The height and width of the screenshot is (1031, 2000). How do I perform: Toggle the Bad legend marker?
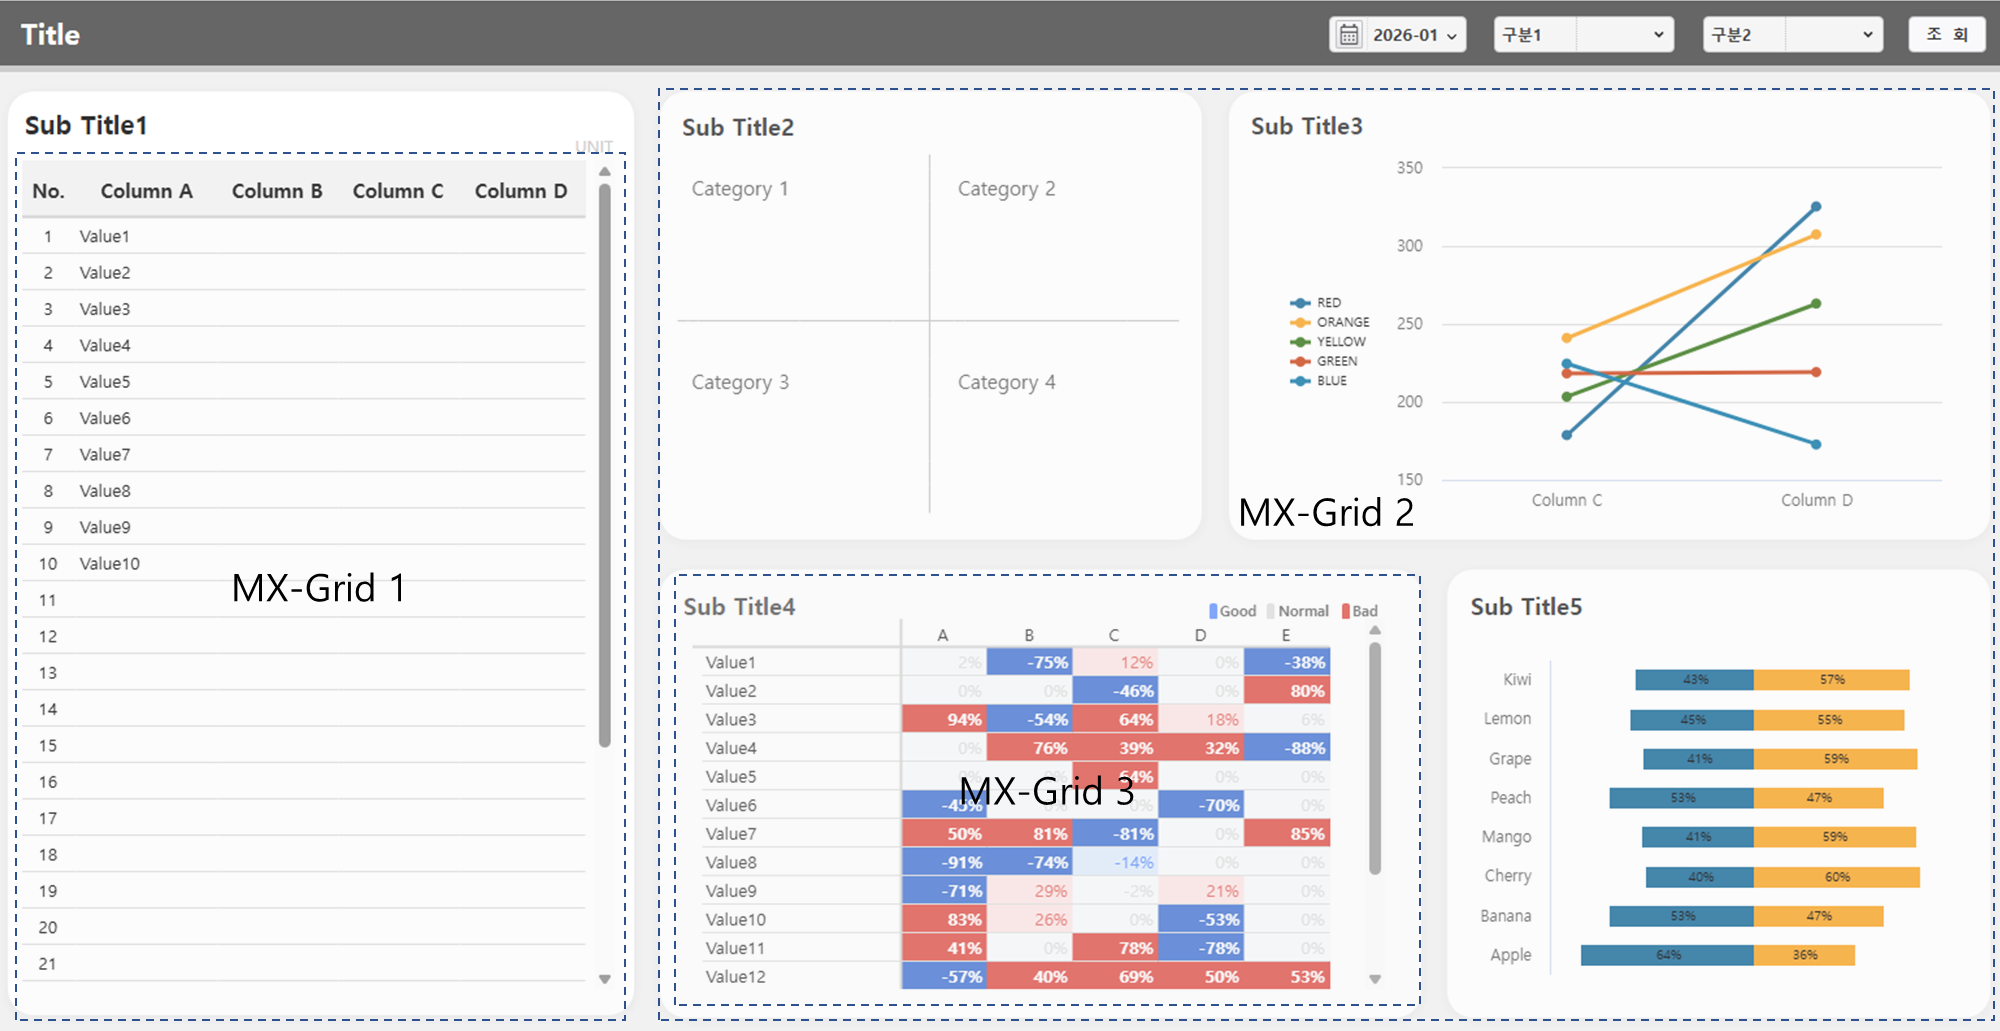click(x=1346, y=611)
